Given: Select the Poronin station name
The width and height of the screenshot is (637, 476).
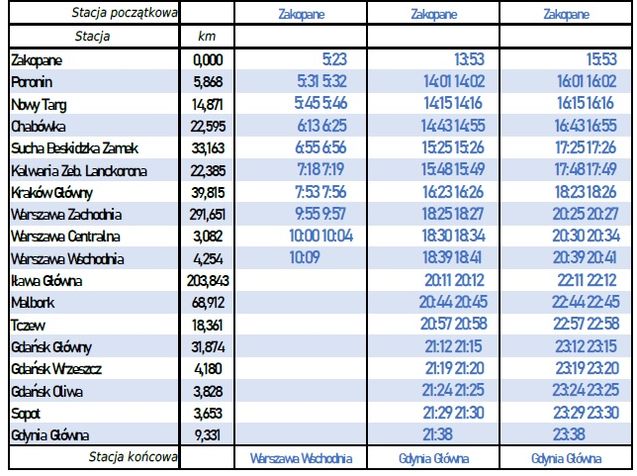Looking at the screenshot, I should 31,82.
